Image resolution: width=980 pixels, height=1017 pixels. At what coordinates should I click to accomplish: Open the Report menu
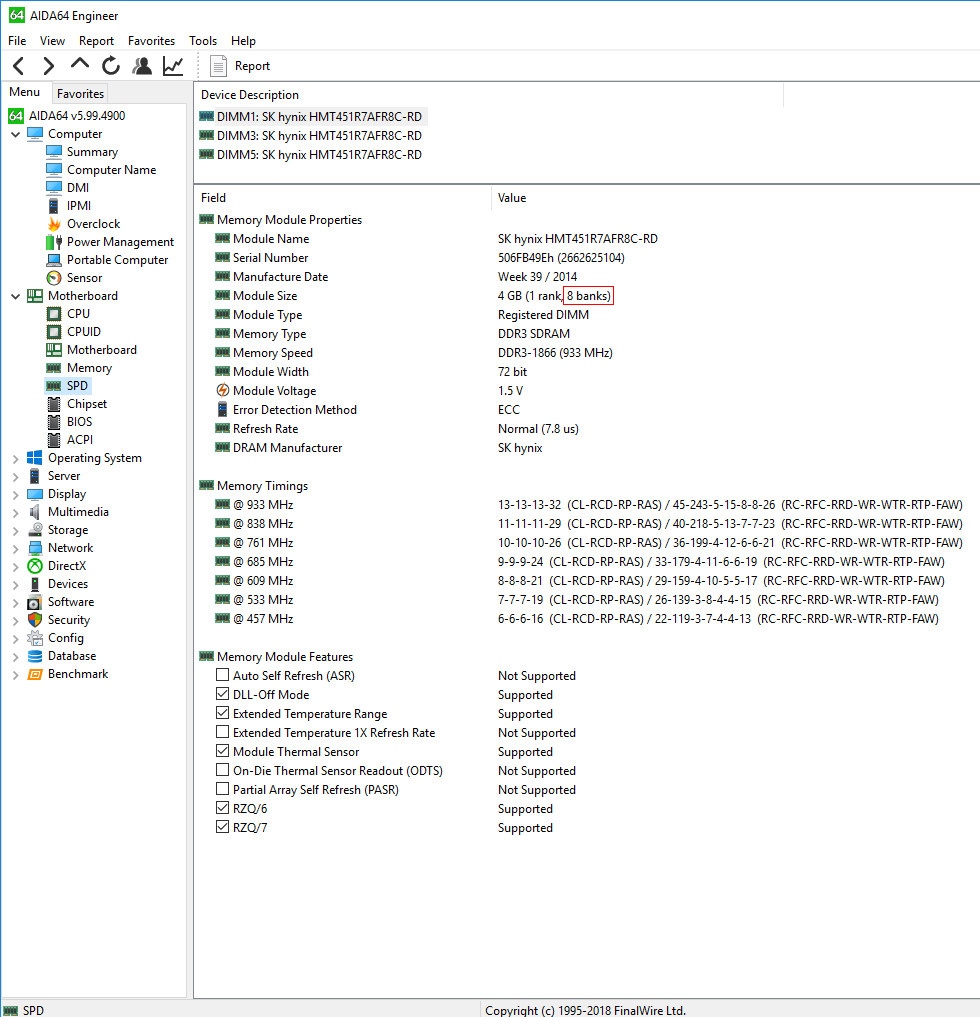(96, 41)
